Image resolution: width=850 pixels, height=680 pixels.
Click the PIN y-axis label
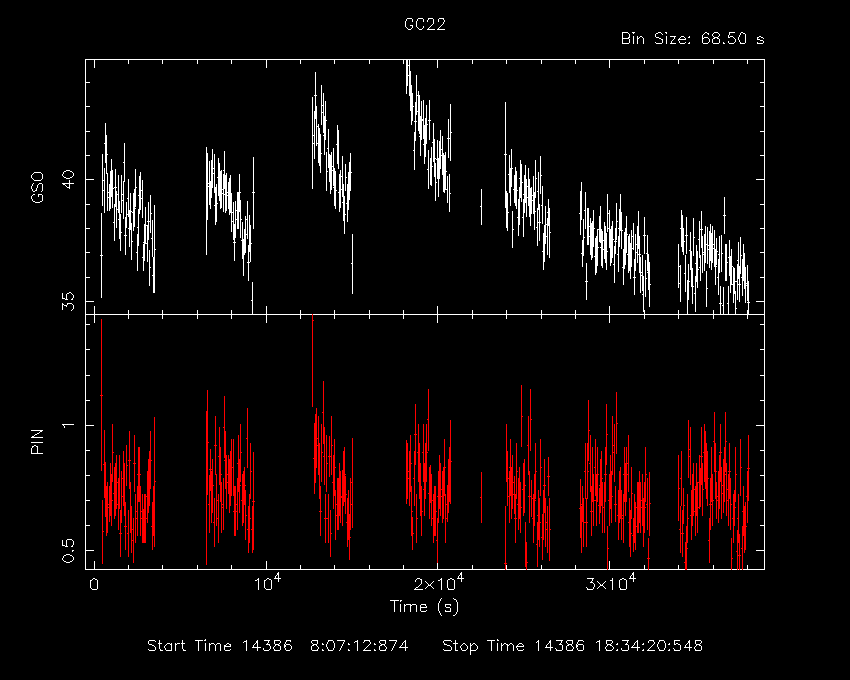pos(37,442)
